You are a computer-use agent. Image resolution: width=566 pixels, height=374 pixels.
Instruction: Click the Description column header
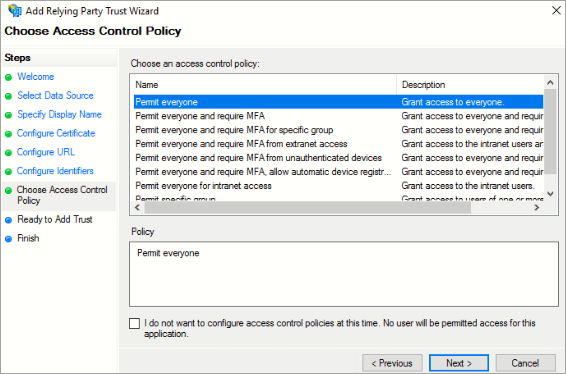pyautogui.click(x=470, y=85)
